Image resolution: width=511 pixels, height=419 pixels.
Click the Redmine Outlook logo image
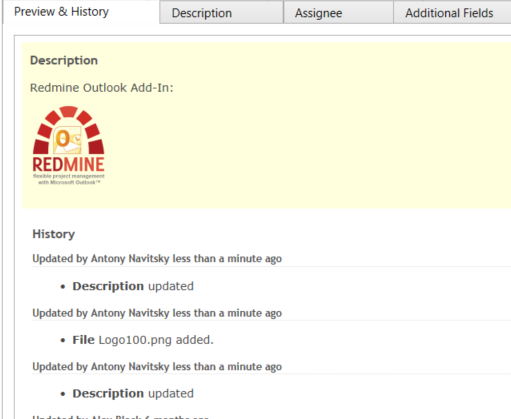point(69,145)
